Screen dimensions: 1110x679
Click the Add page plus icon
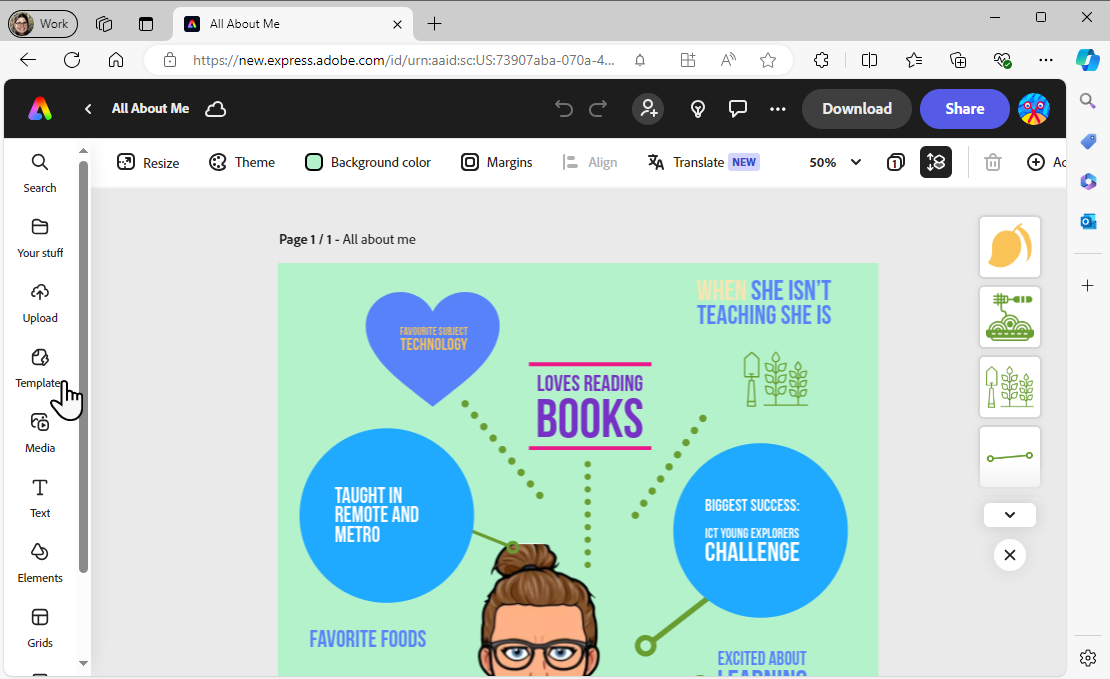click(x=1036, y=162)
